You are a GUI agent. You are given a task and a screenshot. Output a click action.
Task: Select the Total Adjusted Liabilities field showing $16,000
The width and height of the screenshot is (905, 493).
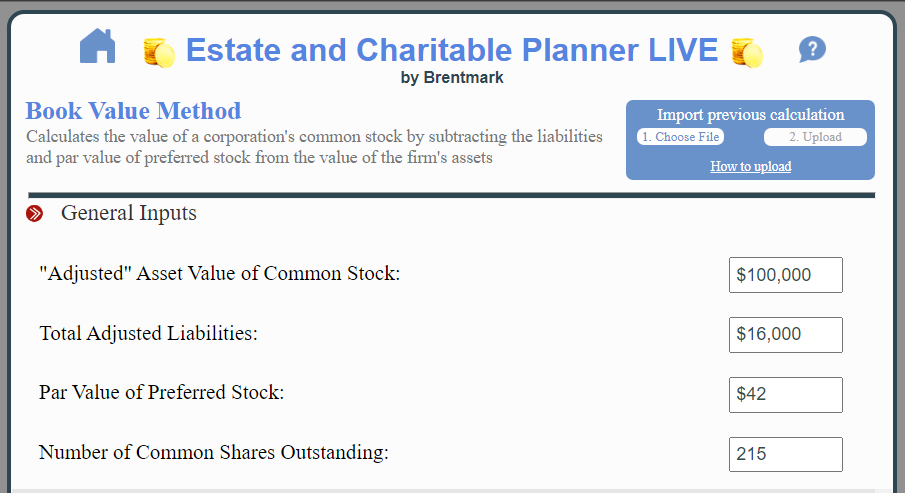coord(785,335)
